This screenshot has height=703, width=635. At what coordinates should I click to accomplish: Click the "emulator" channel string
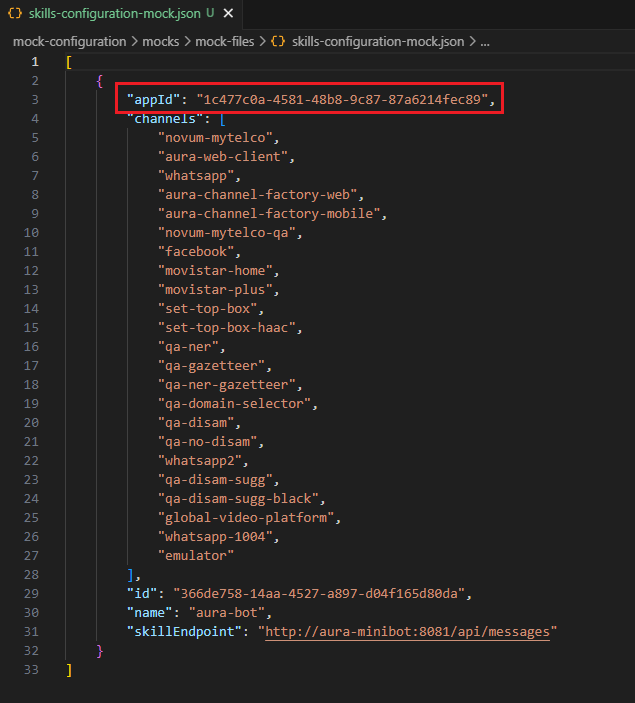click(x=196, y=556)
